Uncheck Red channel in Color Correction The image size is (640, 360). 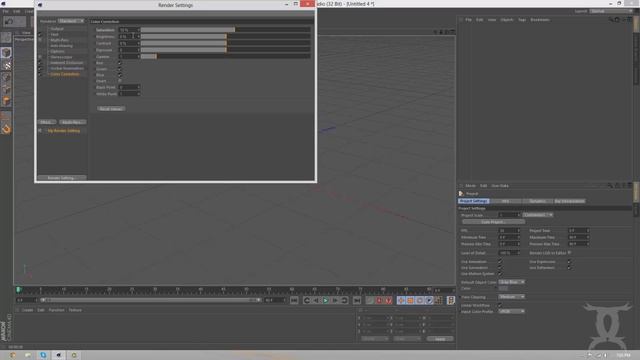[x=120, y=63]
